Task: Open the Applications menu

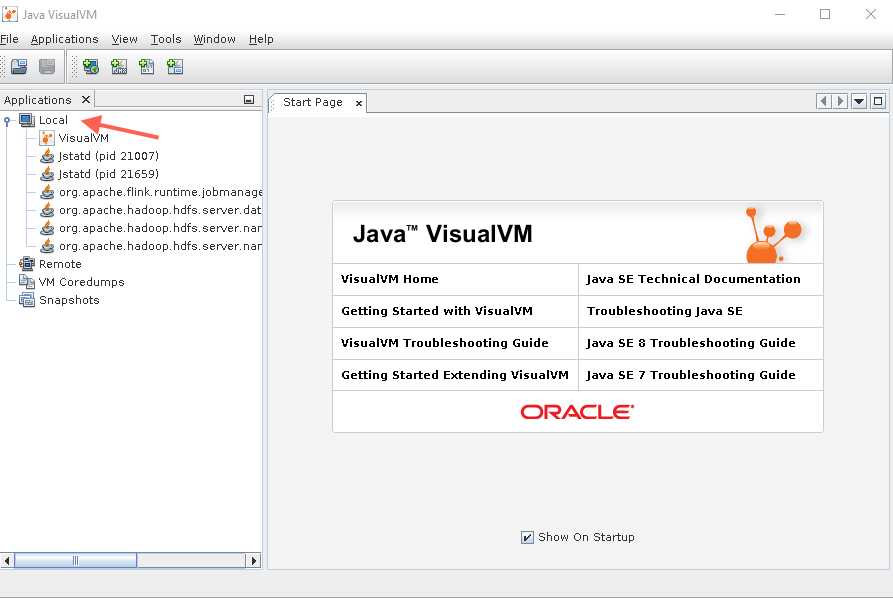Action: [64, 39]
